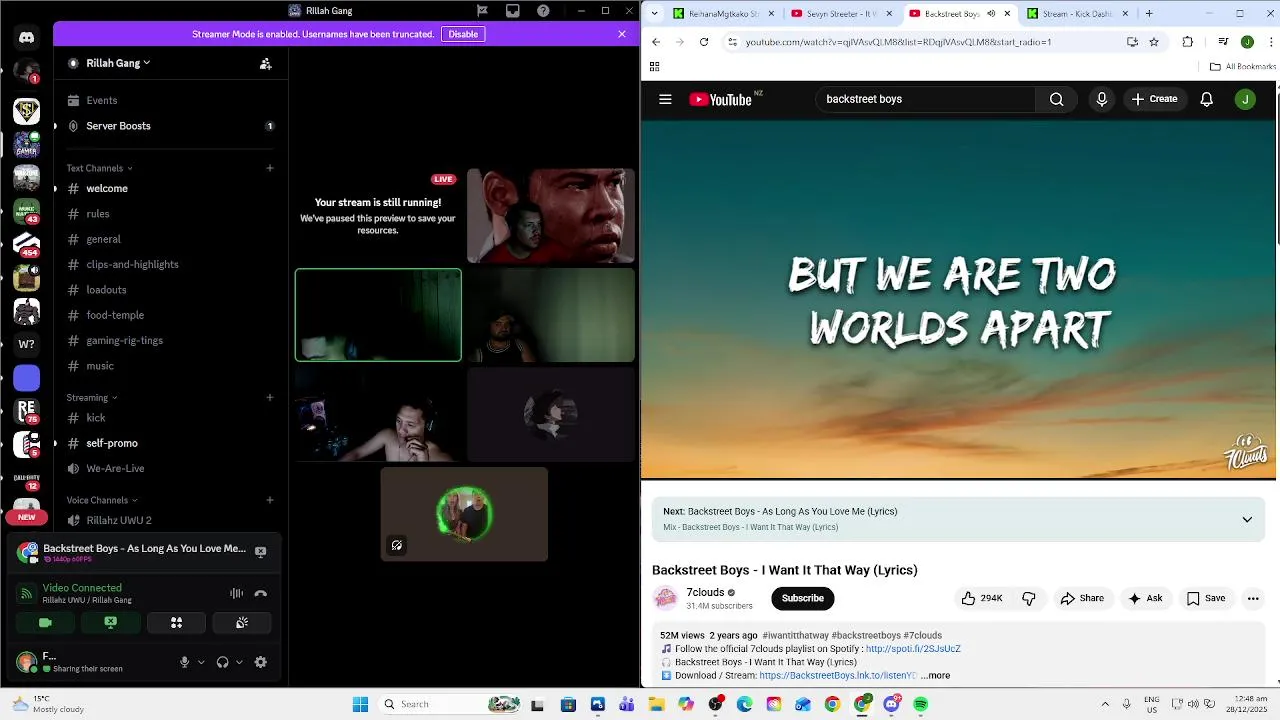
Task: Mute the Backstreet Boys tab audio
Action: [991, 14]
